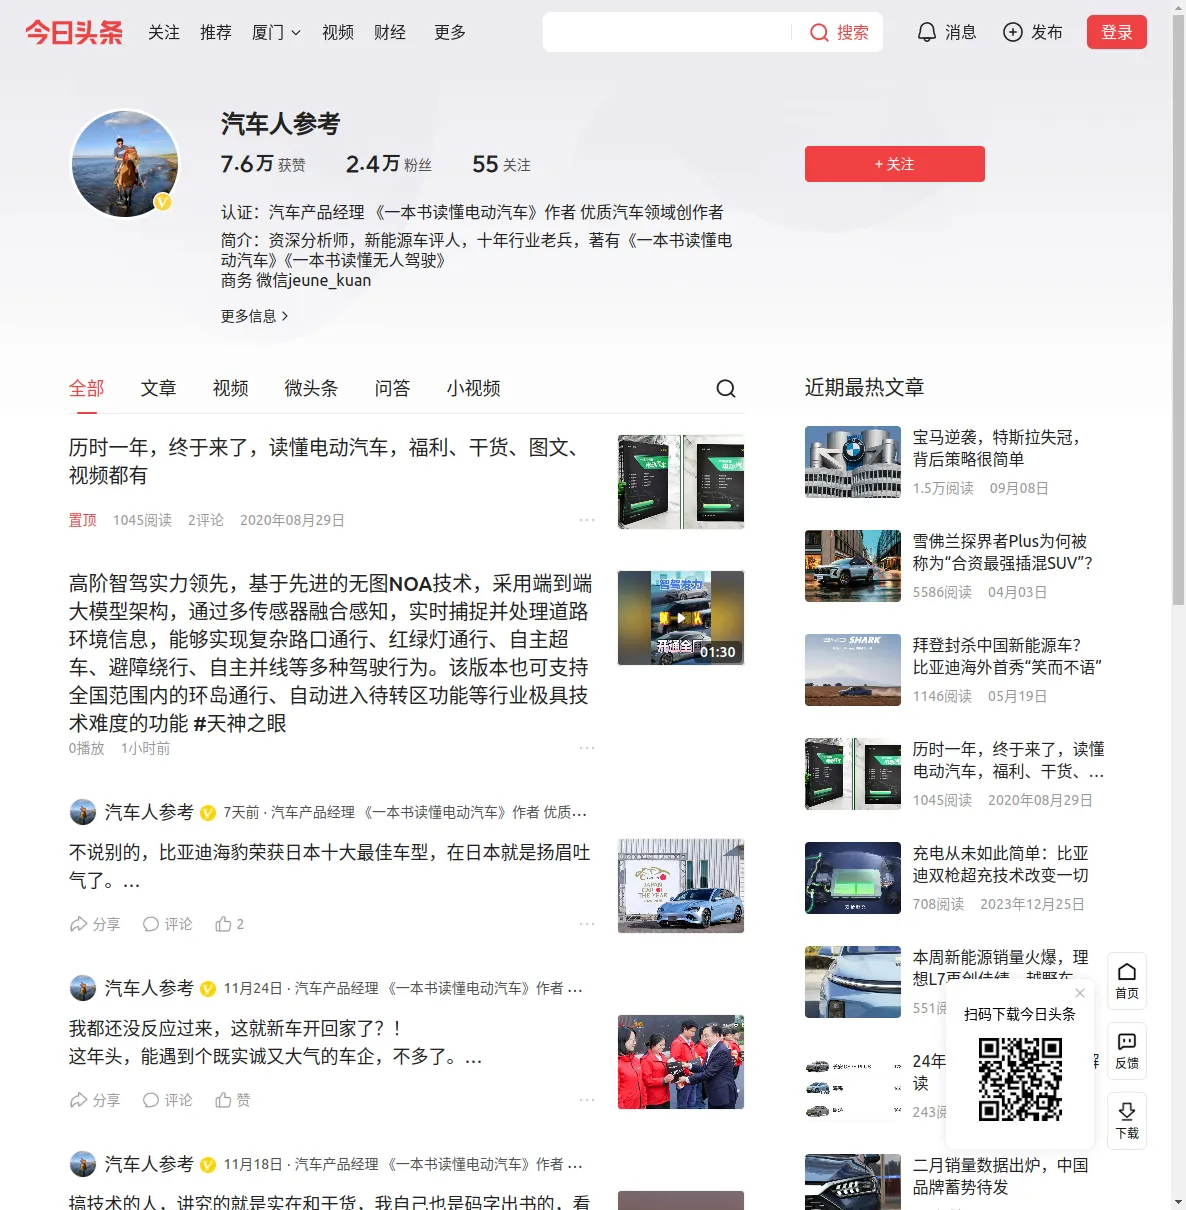Click the QR code image in download popup

(x=1020, y=1079)
